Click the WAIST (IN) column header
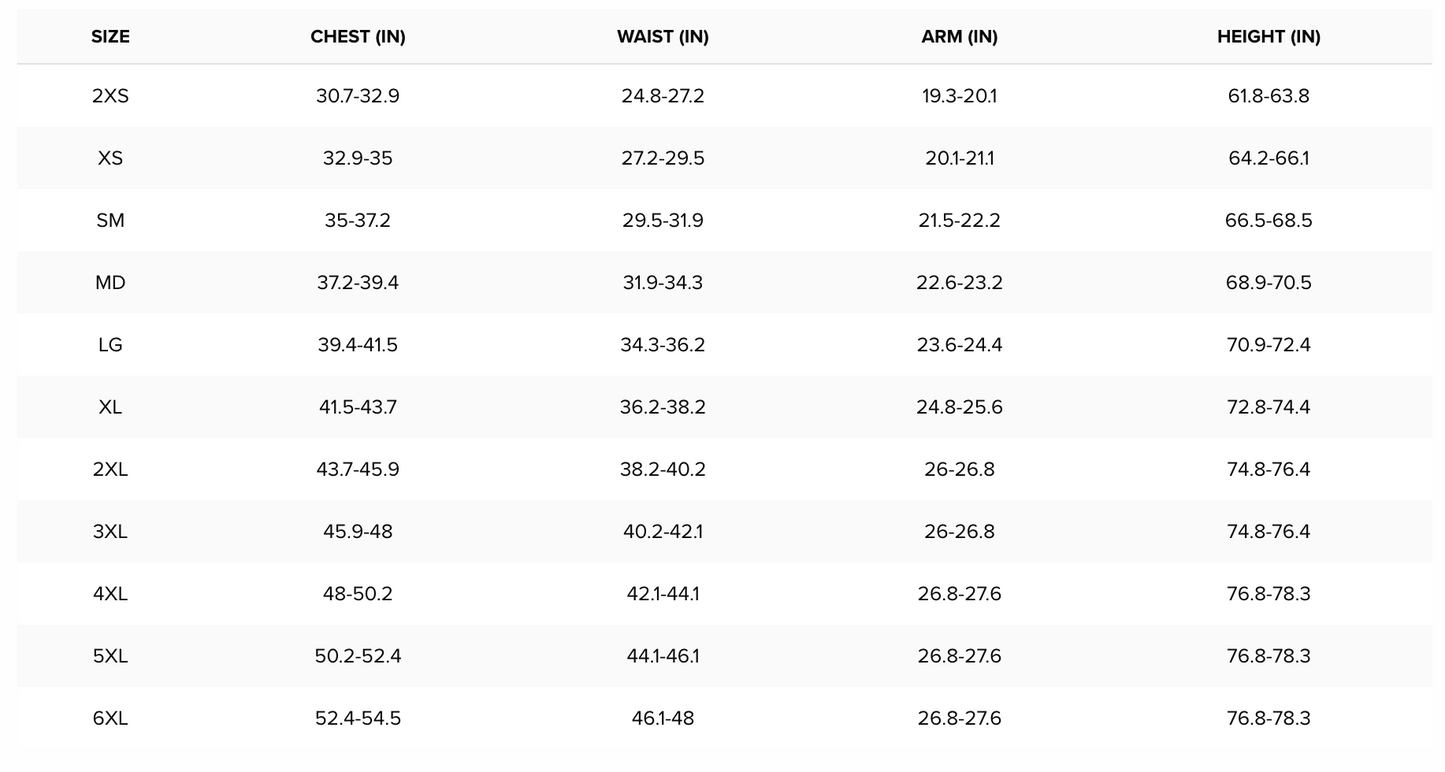 click(x=663, y=37)
